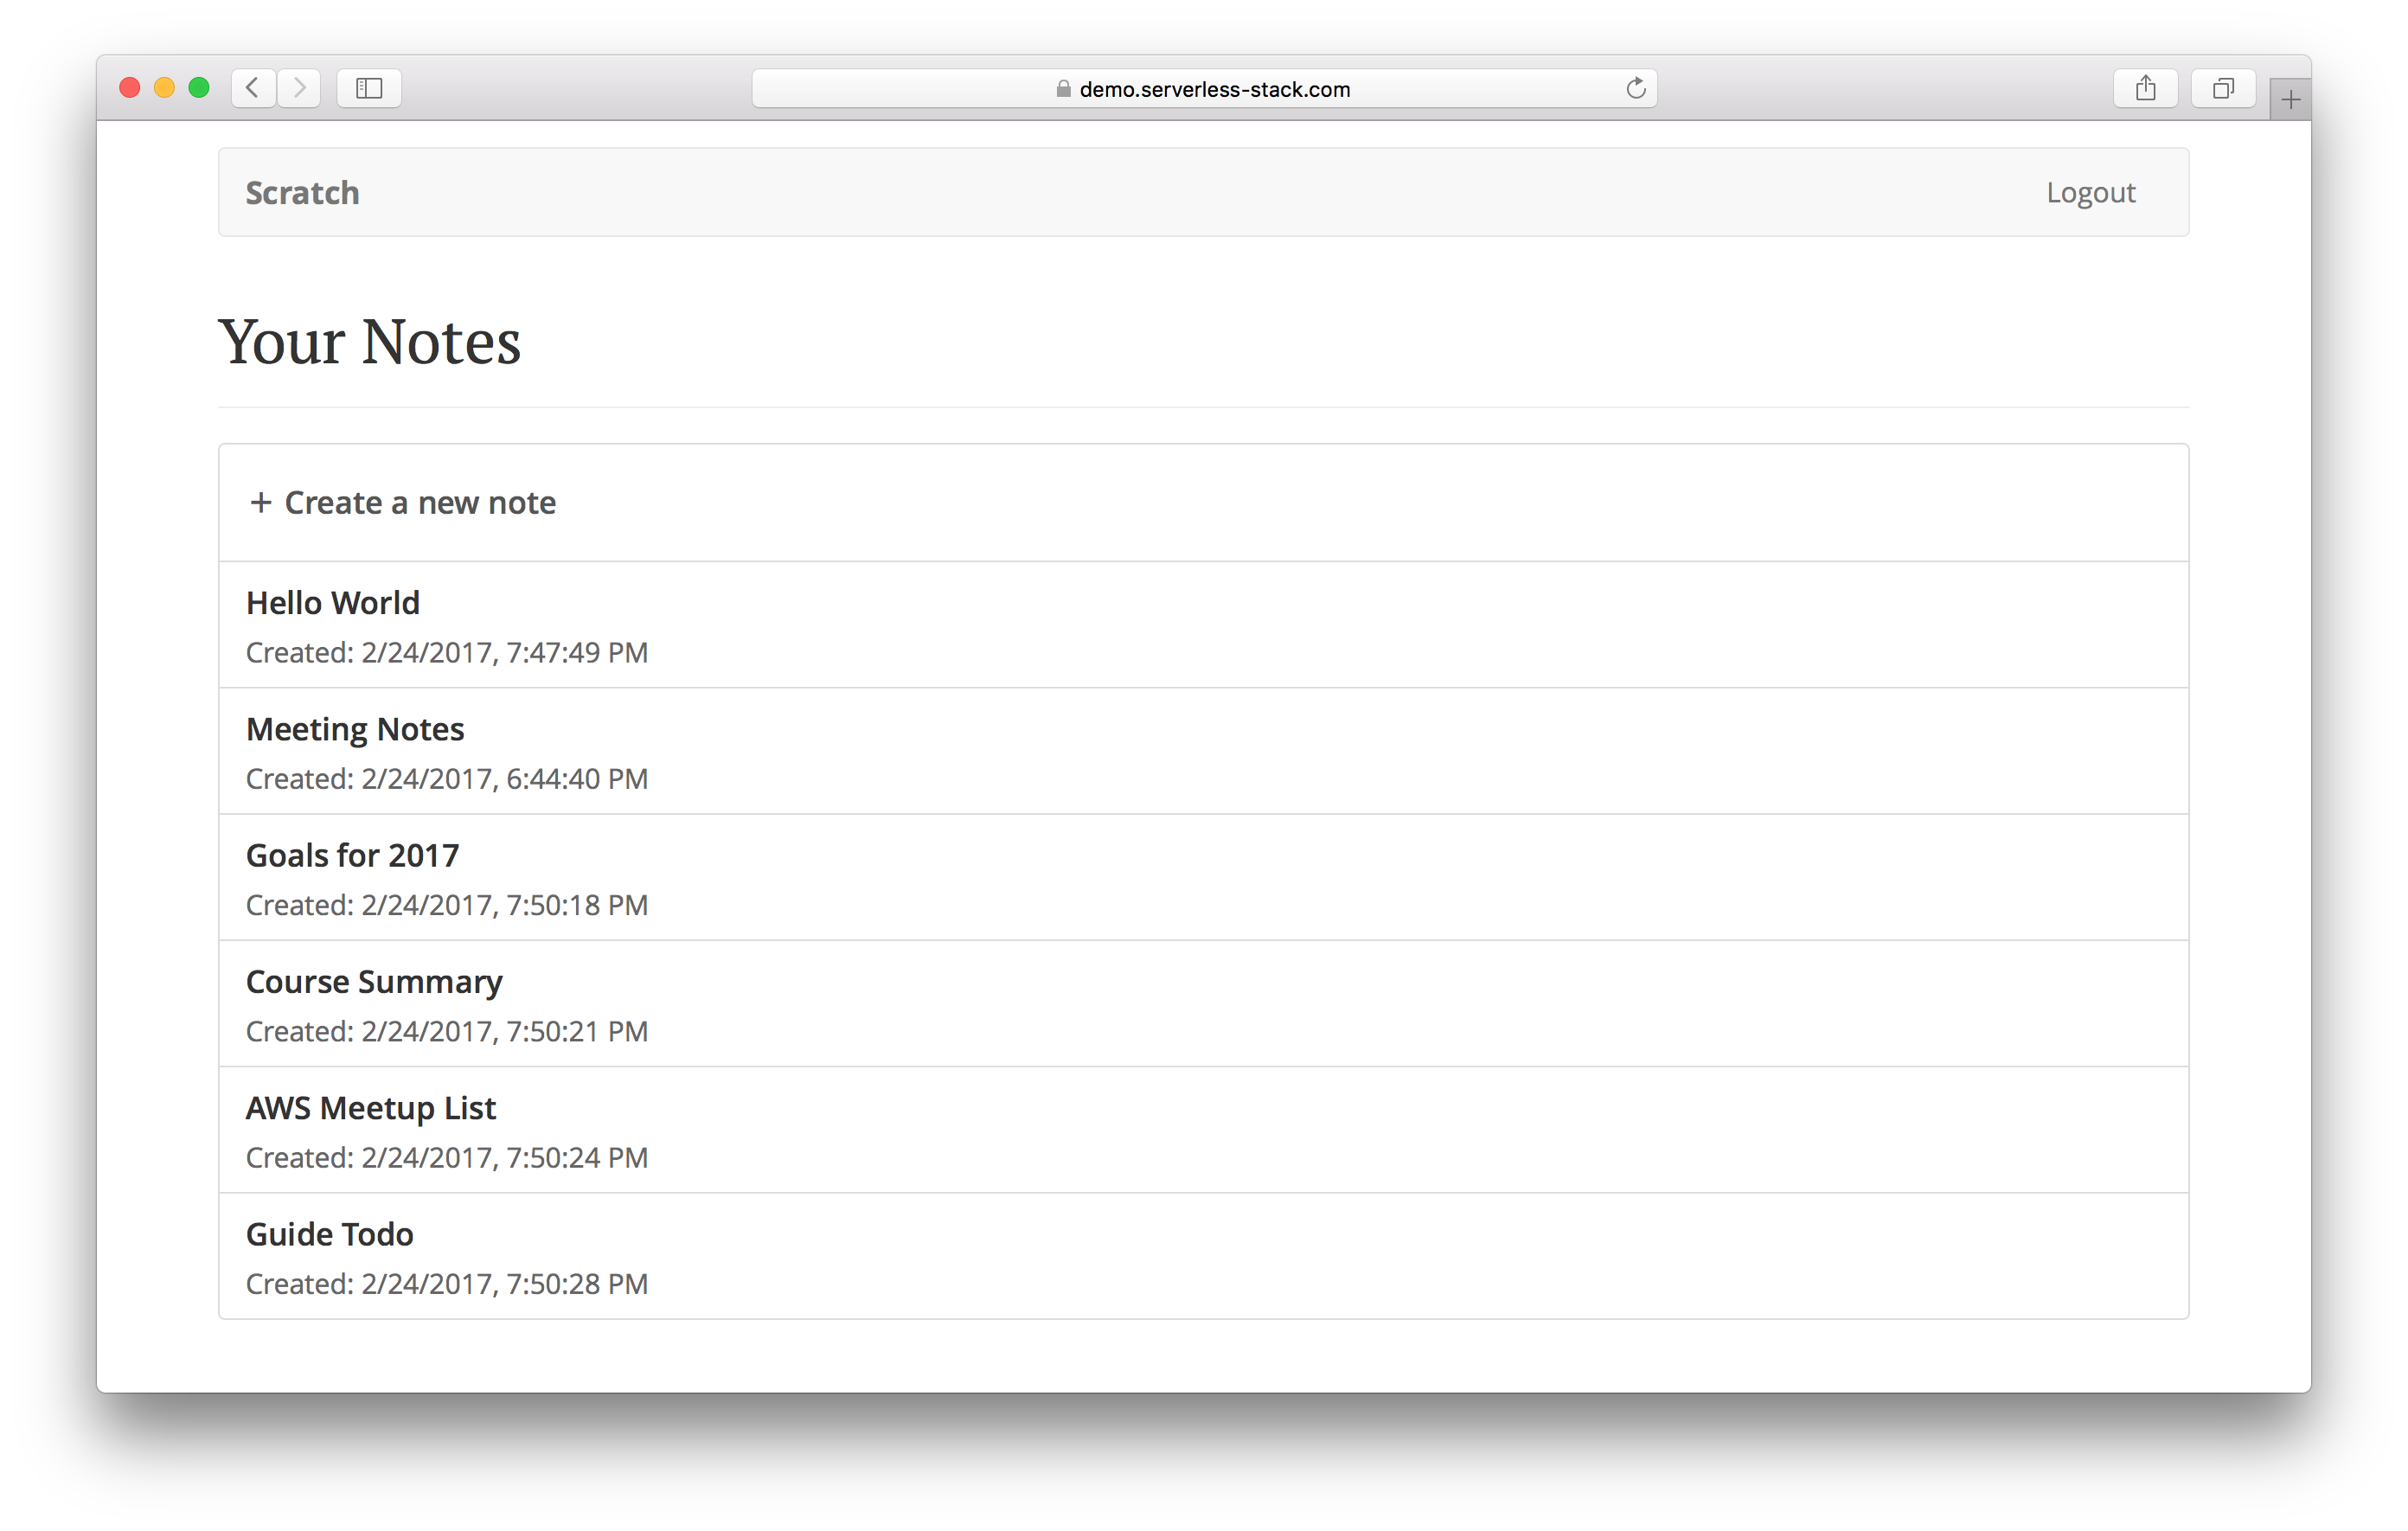This screenshot has height=1531, width=2408.
Task: Click the padlock icon in address bar
Action: pos(1063,89)
